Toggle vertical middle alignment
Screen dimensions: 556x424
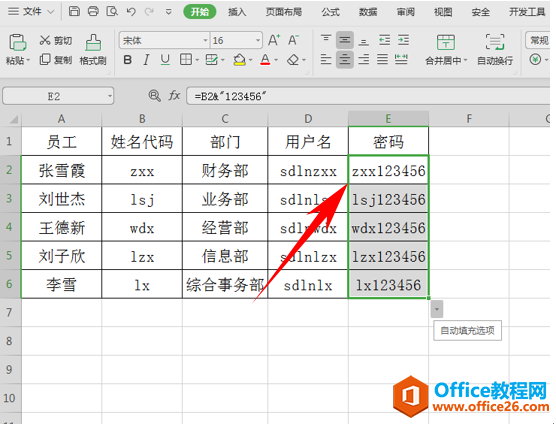(345, 40)
